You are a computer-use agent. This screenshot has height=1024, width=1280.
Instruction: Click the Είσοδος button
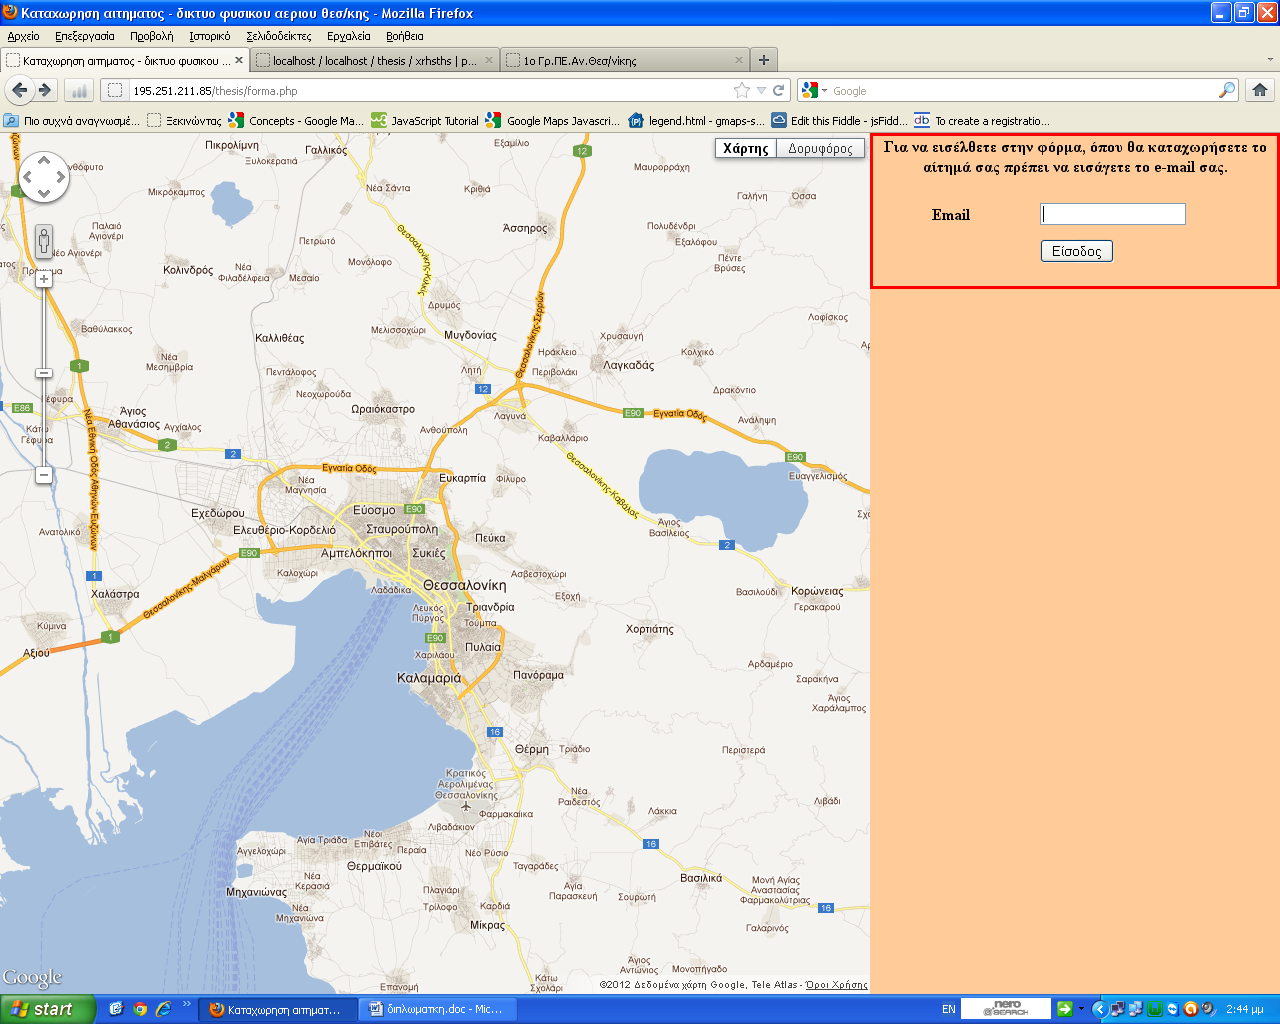pos(1077,251)
